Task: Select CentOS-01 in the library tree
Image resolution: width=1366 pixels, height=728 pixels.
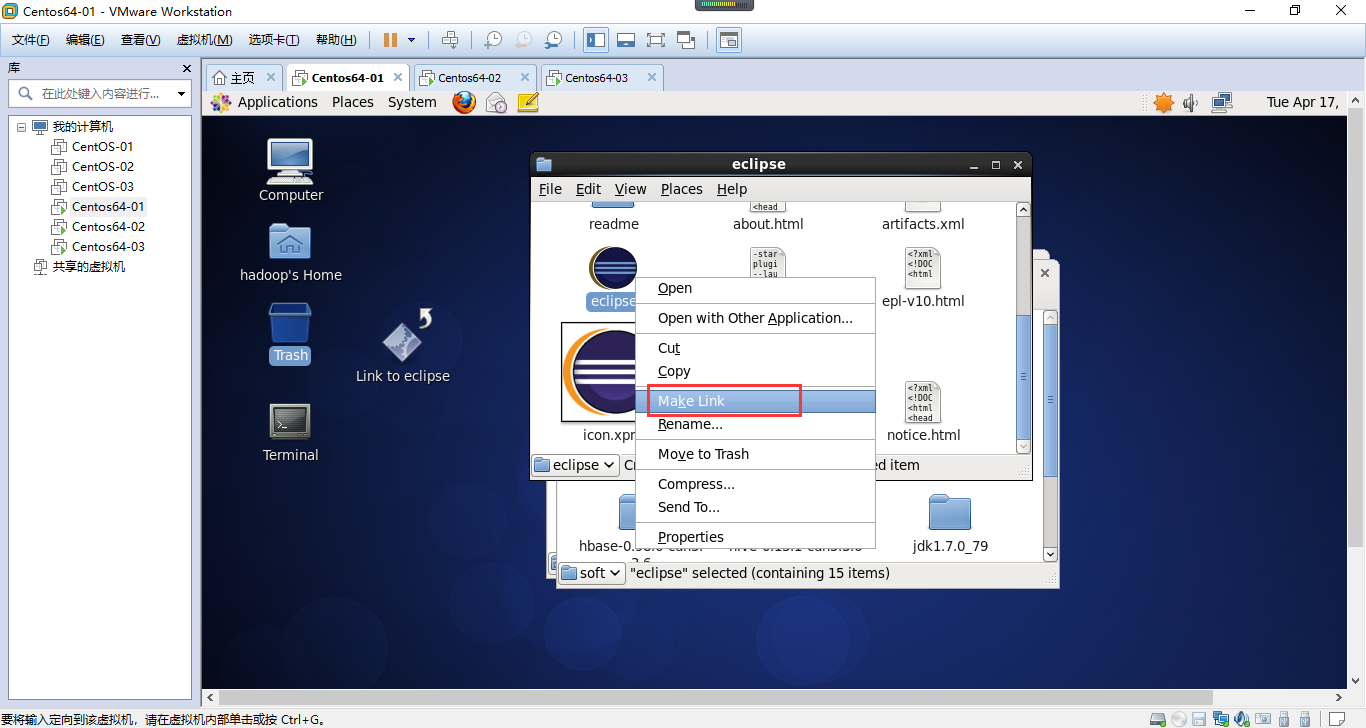Action: coord(102,147)
